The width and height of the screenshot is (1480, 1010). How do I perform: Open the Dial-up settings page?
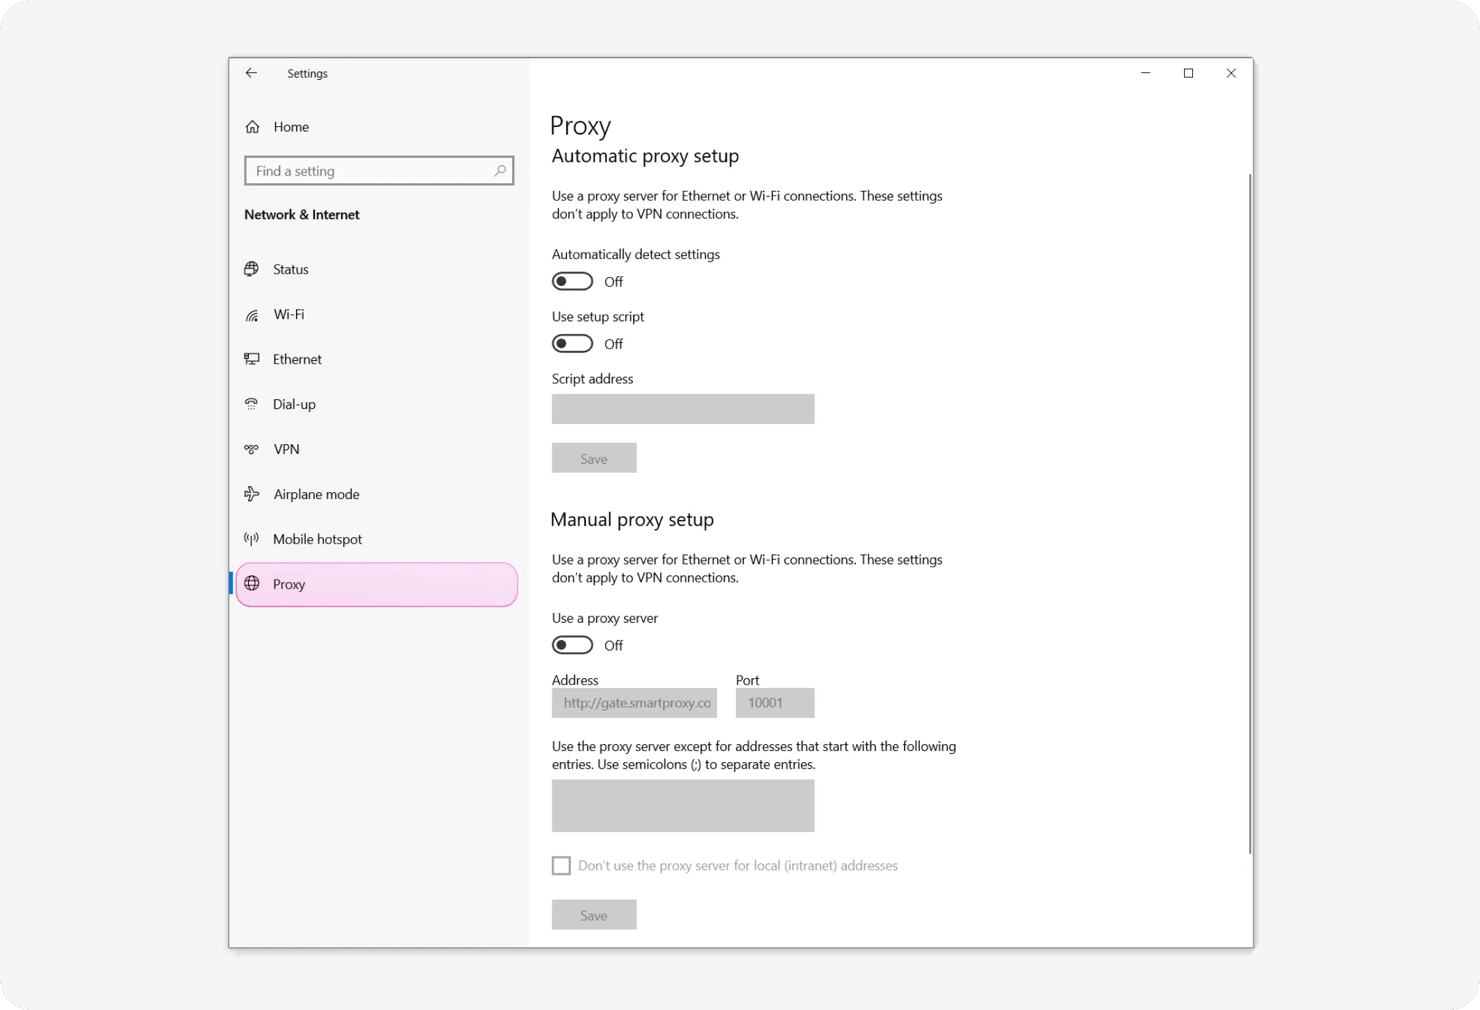pyautogui.click(x=294, y=404)
